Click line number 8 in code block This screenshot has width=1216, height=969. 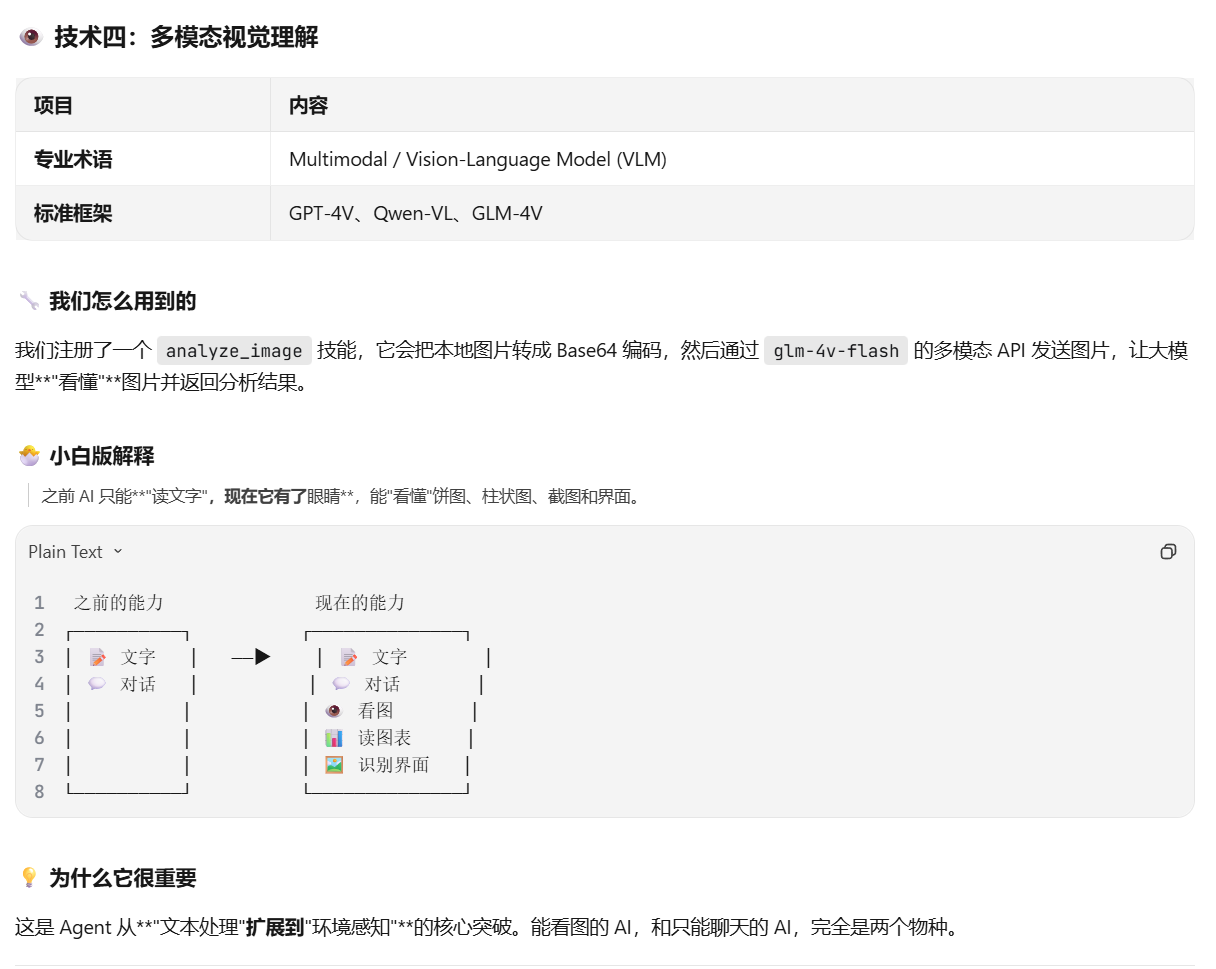pyautogui.click(x=39, y=792)
